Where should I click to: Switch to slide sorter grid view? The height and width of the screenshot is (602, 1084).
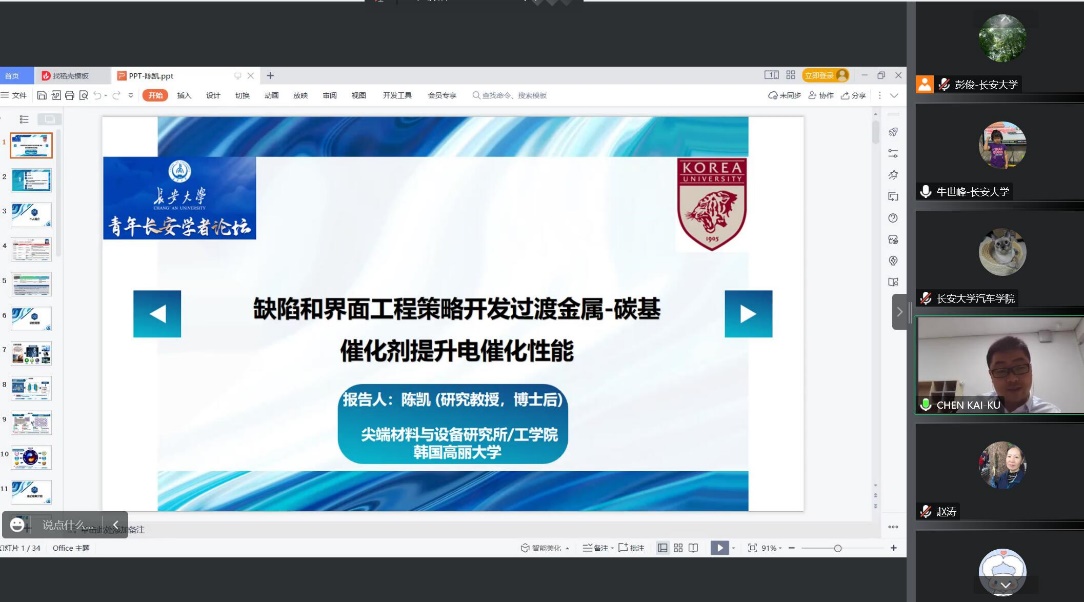coord(678,548)
